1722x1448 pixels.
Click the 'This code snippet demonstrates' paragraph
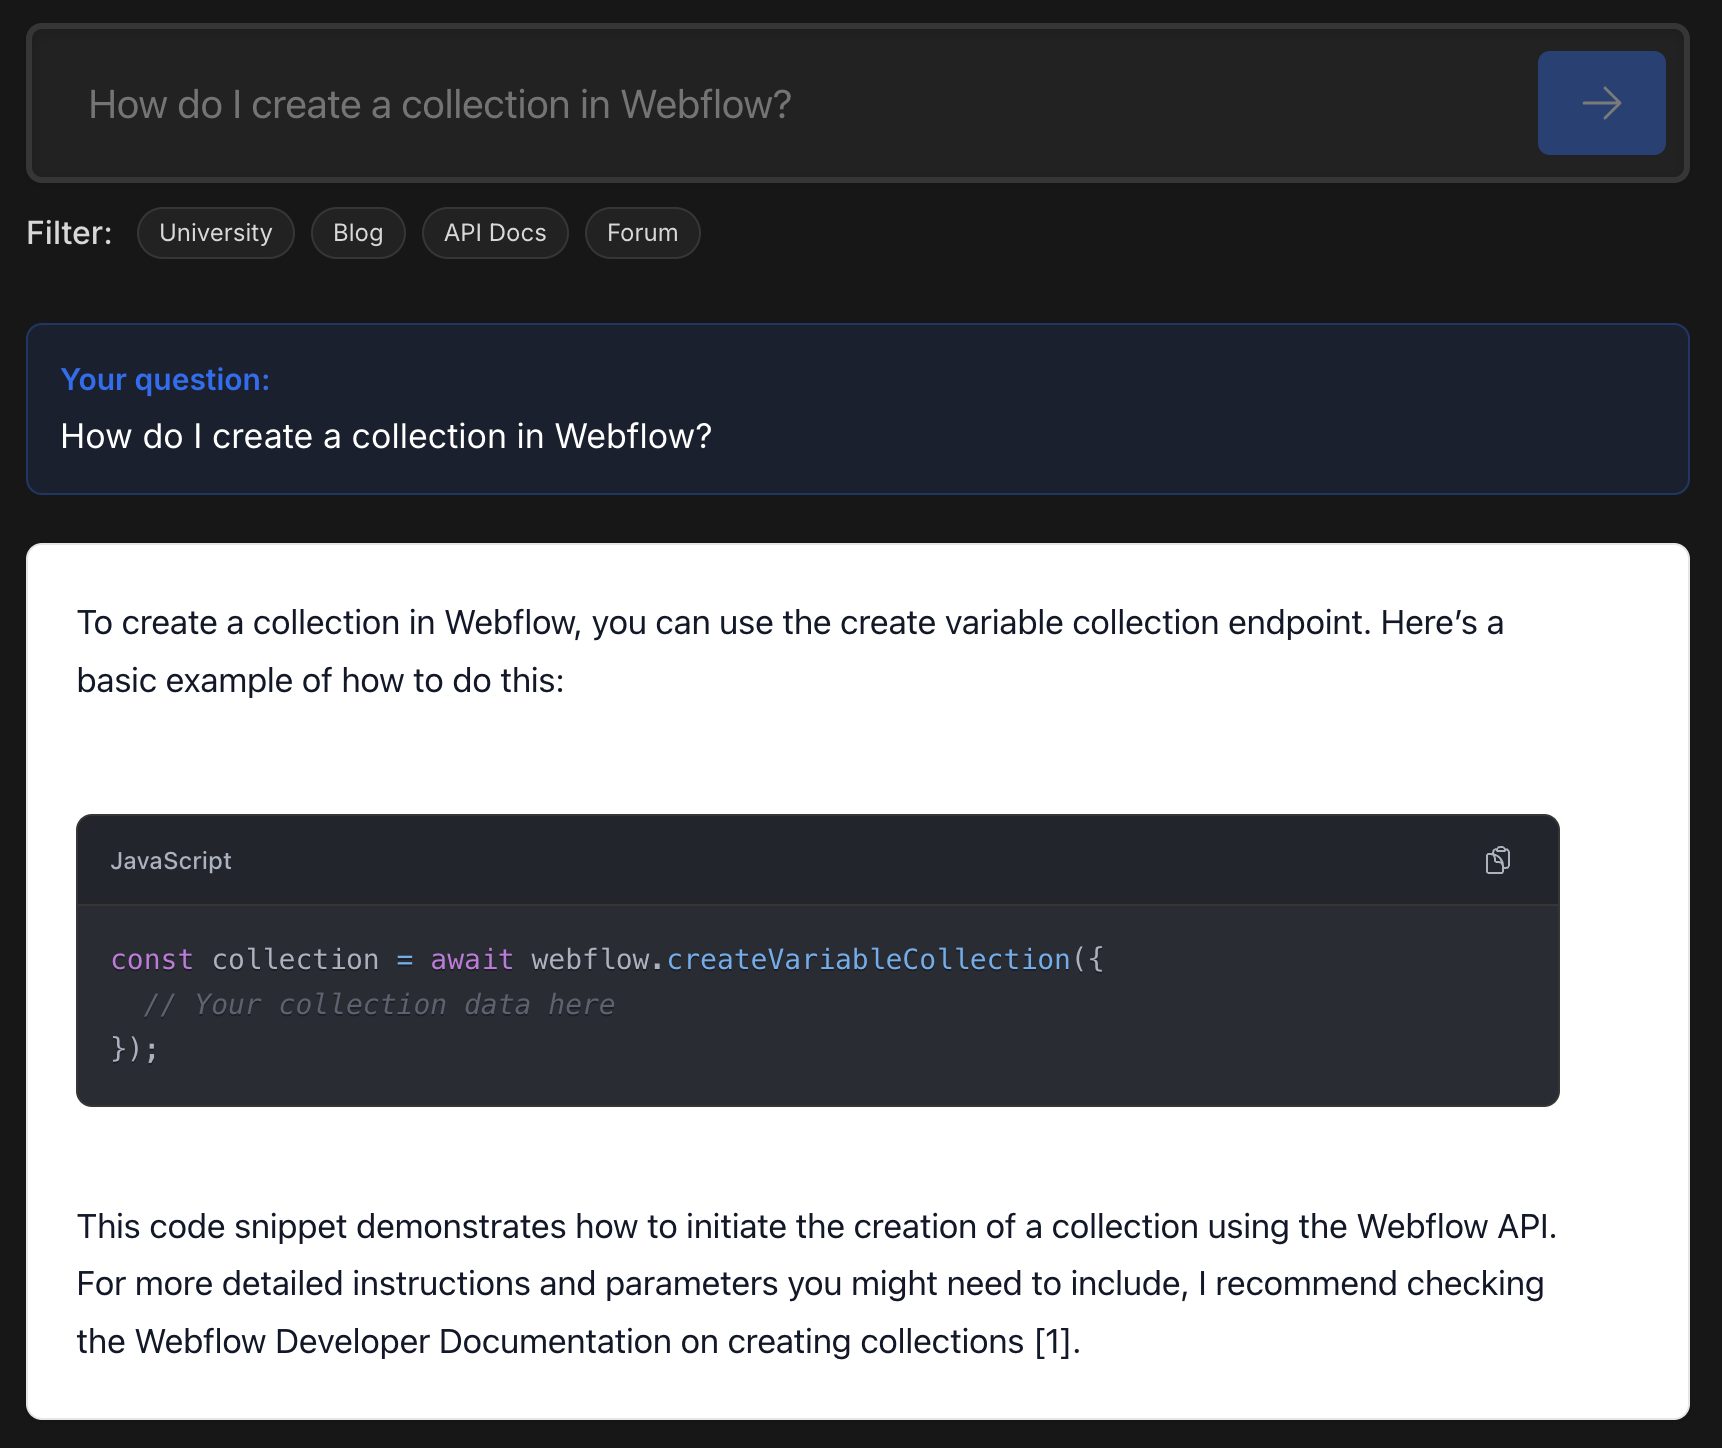816,1284
